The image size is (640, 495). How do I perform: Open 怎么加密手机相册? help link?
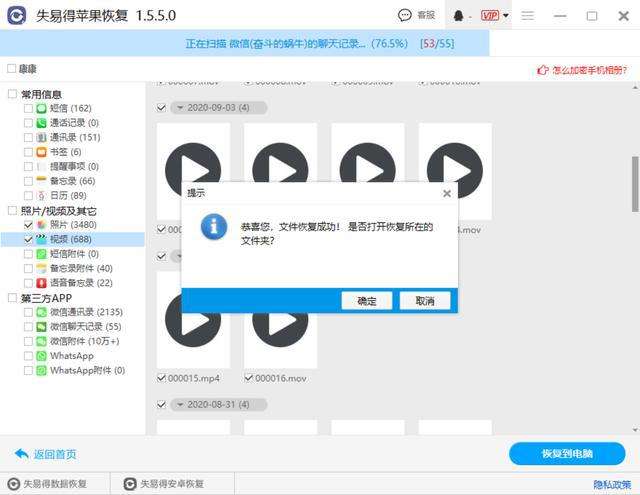click(589, 70)
